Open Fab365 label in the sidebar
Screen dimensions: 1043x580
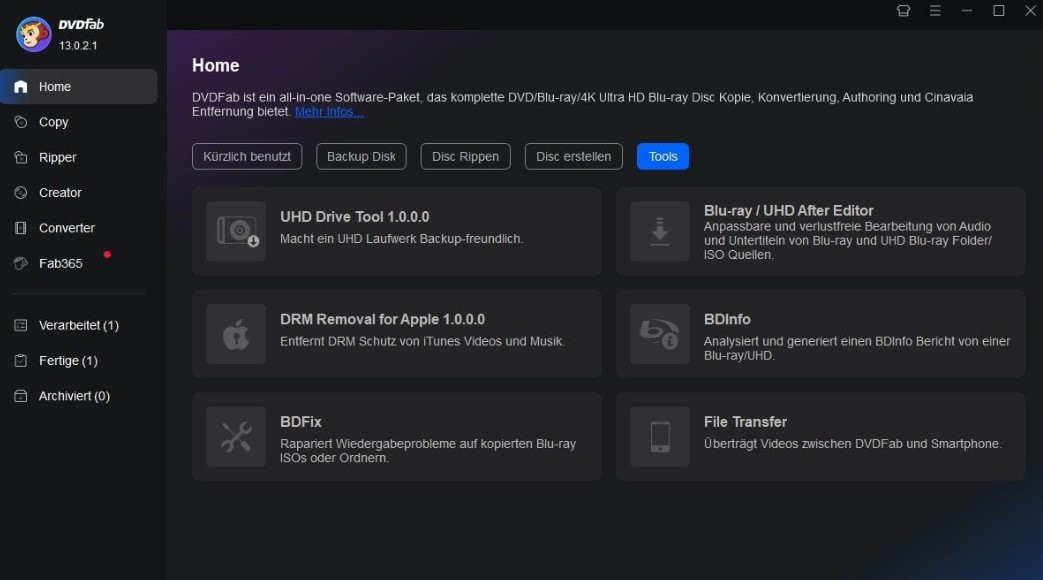pos(61,263)
